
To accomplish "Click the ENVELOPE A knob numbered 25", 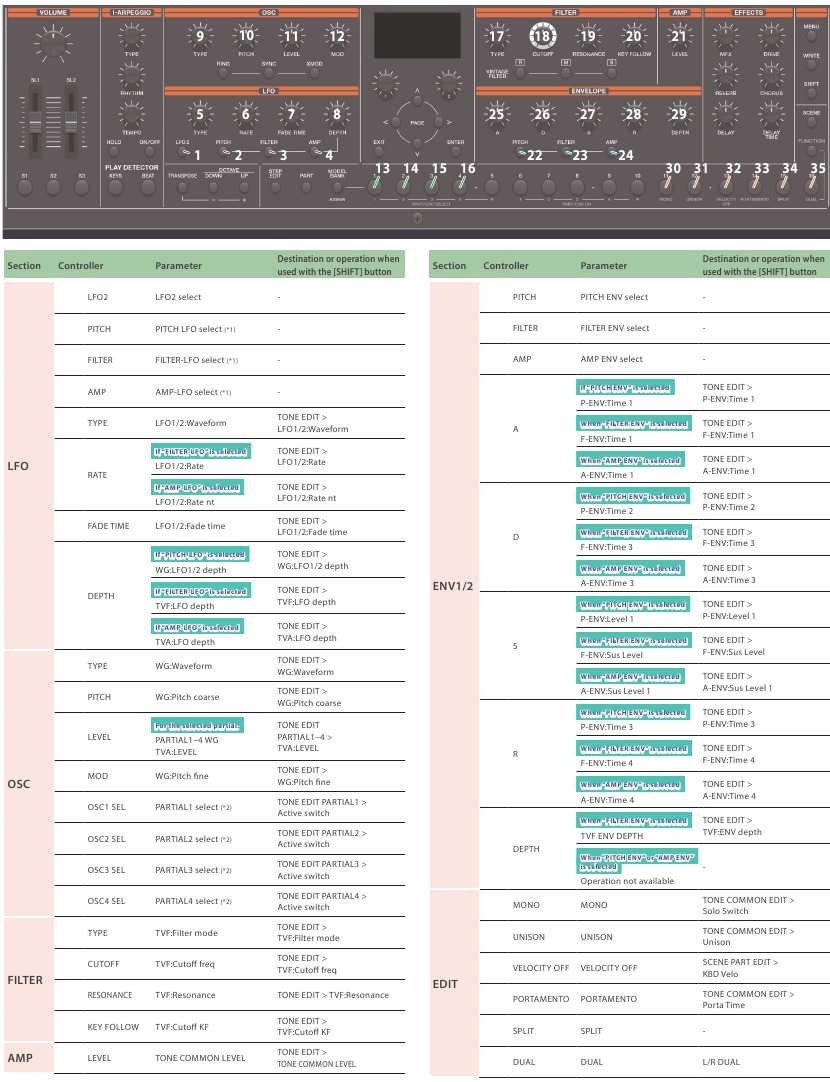I will click(497, 114).
